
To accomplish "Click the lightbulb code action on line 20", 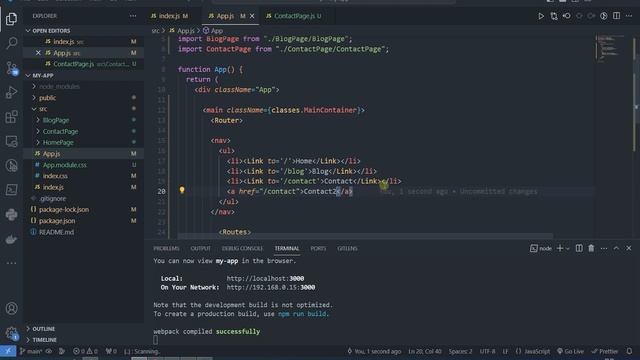I will coord(182,190).
